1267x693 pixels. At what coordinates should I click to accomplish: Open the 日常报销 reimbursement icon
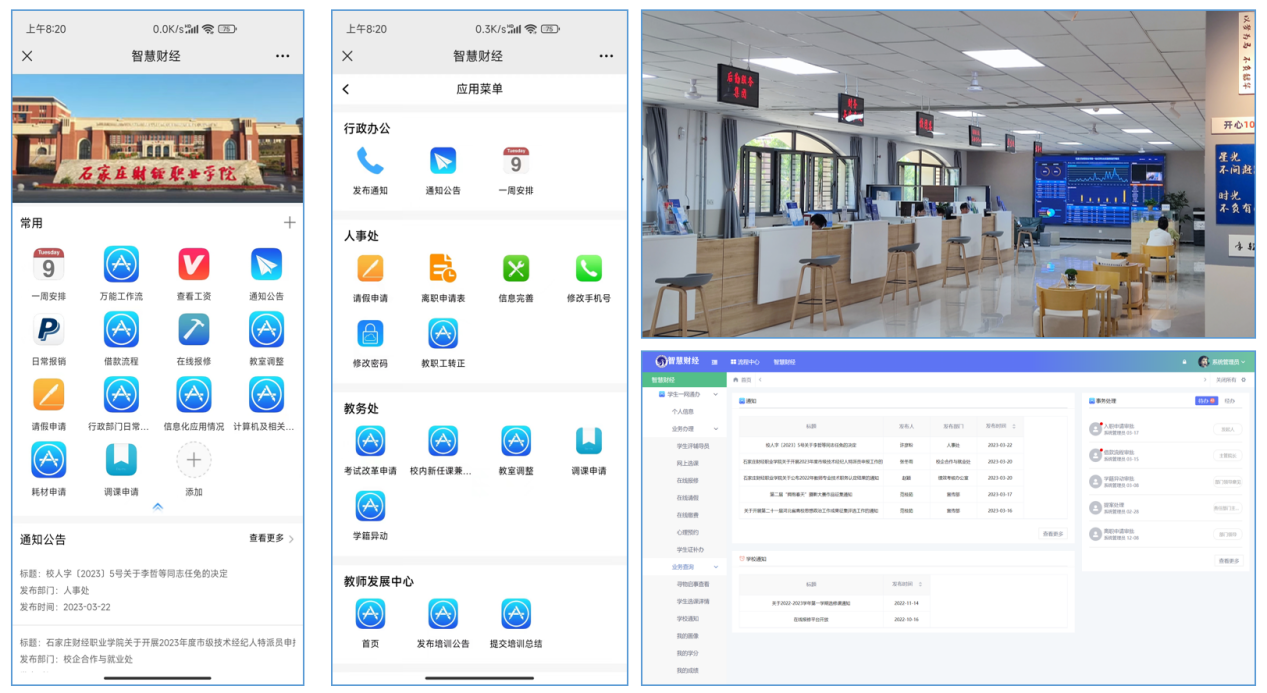coord(48,330)
